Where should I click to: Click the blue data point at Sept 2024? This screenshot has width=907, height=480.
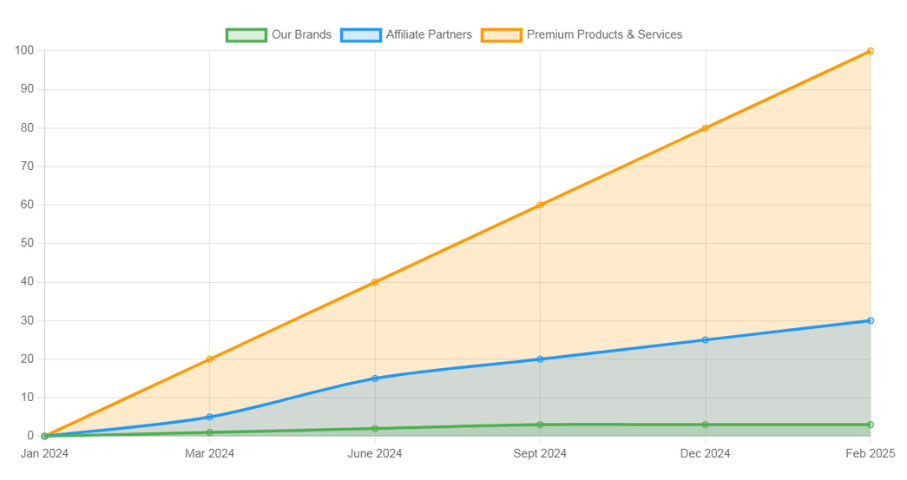(x=540, y=359)
